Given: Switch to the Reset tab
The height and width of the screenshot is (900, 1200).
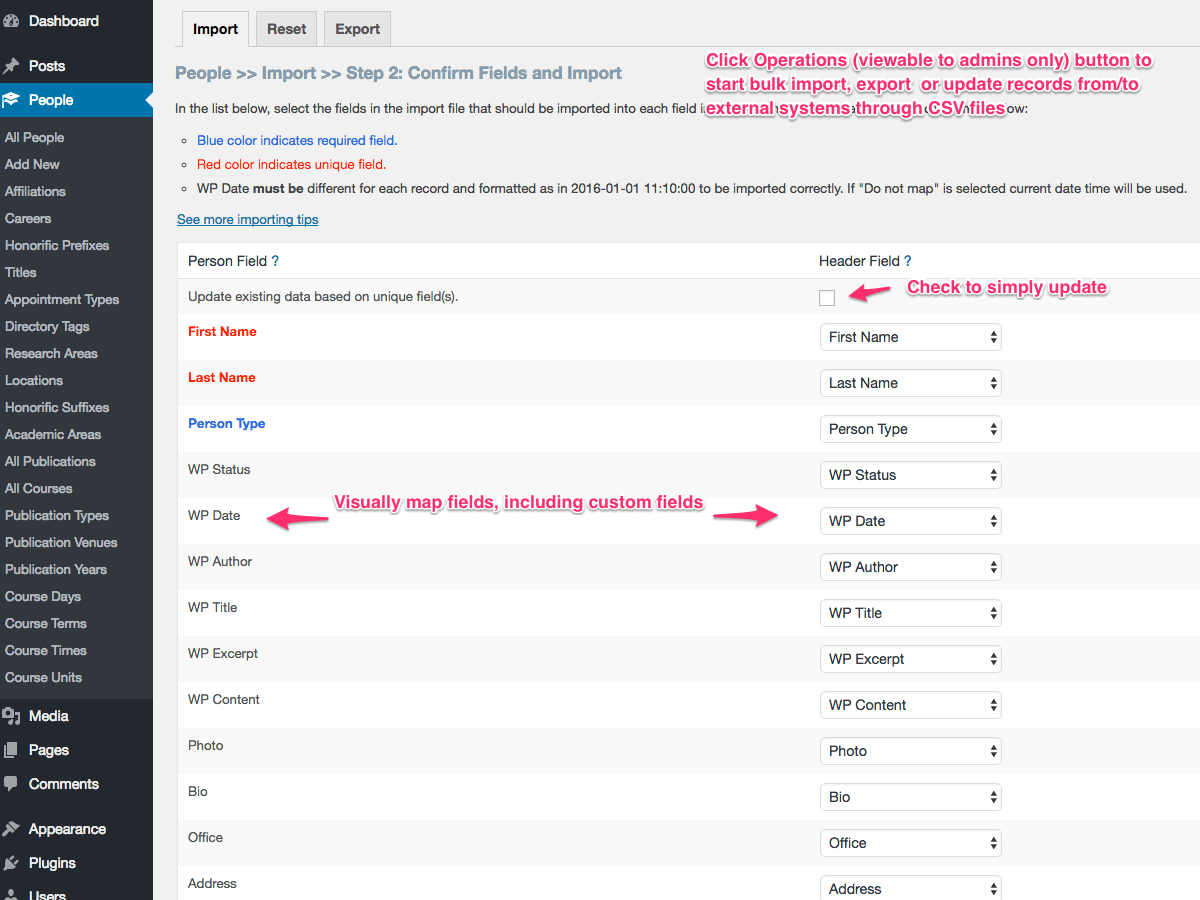Looking at the screenshot, I should [286, 29].
